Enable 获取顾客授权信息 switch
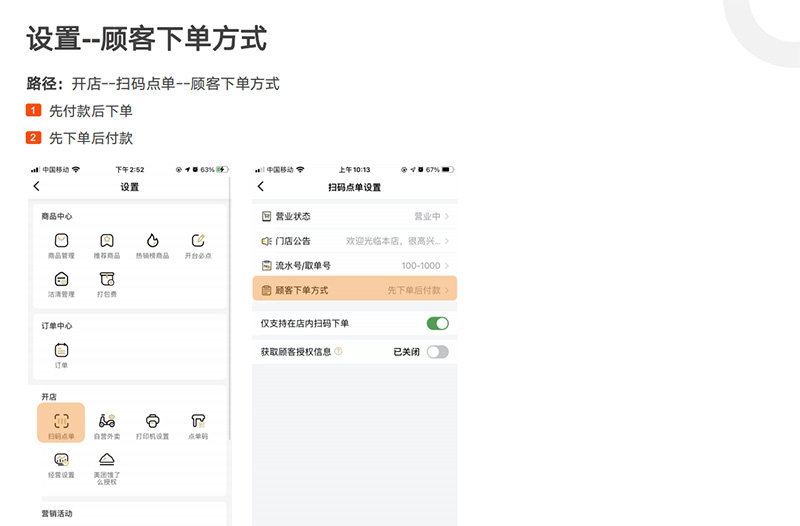The width and height of the screenshot is (800, 526). [438, 352]
